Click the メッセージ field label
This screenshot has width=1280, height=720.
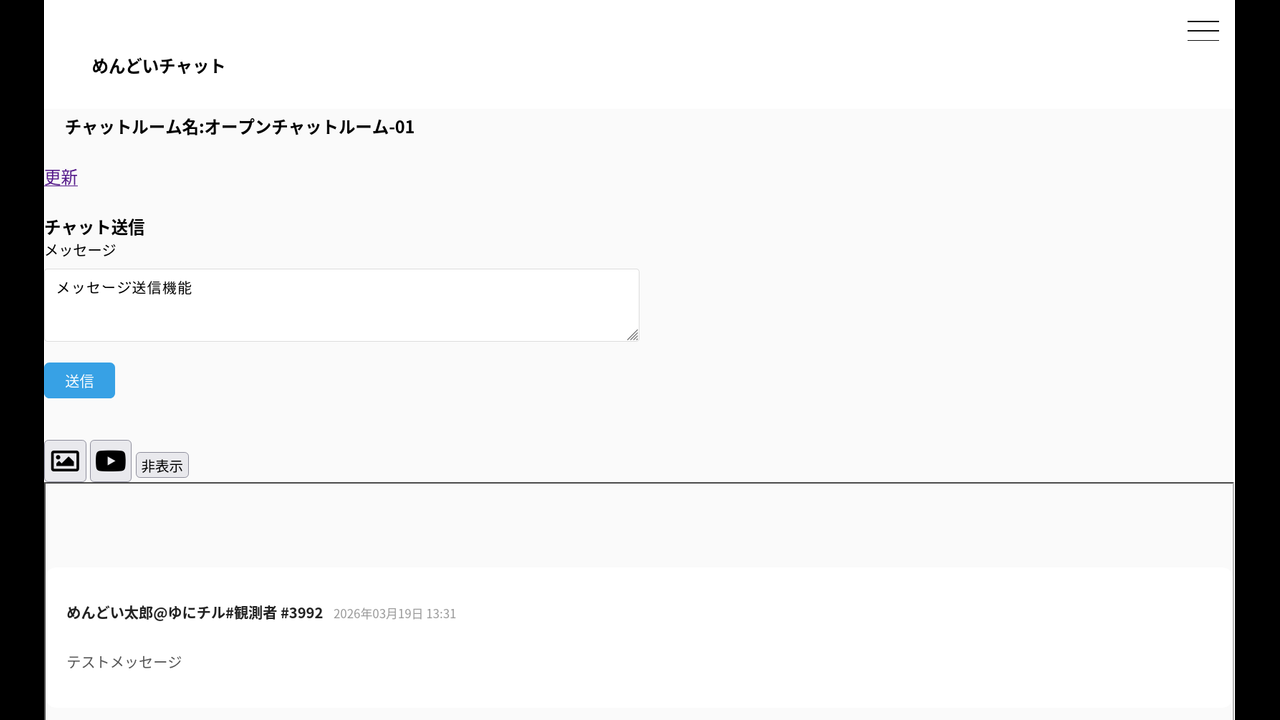[x=80, y=250]
